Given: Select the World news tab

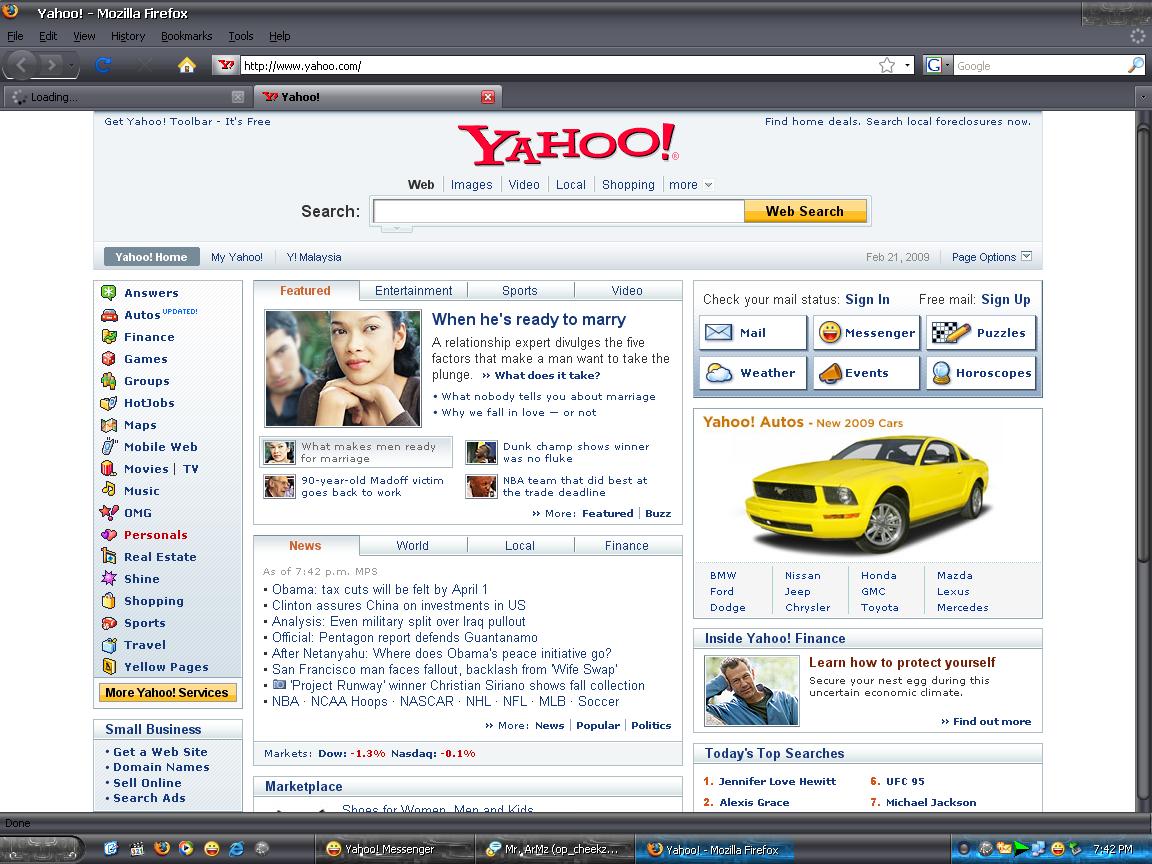Looking at the screenshot, I should click(x=412, y=546).
